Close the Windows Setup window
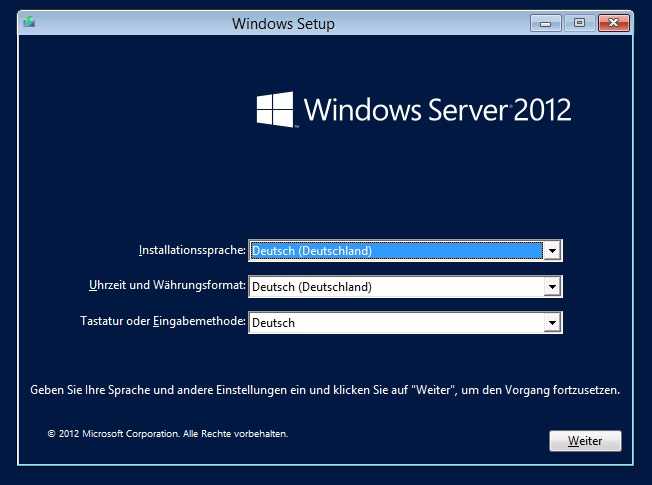652x485 pixels. pos(613,22)
